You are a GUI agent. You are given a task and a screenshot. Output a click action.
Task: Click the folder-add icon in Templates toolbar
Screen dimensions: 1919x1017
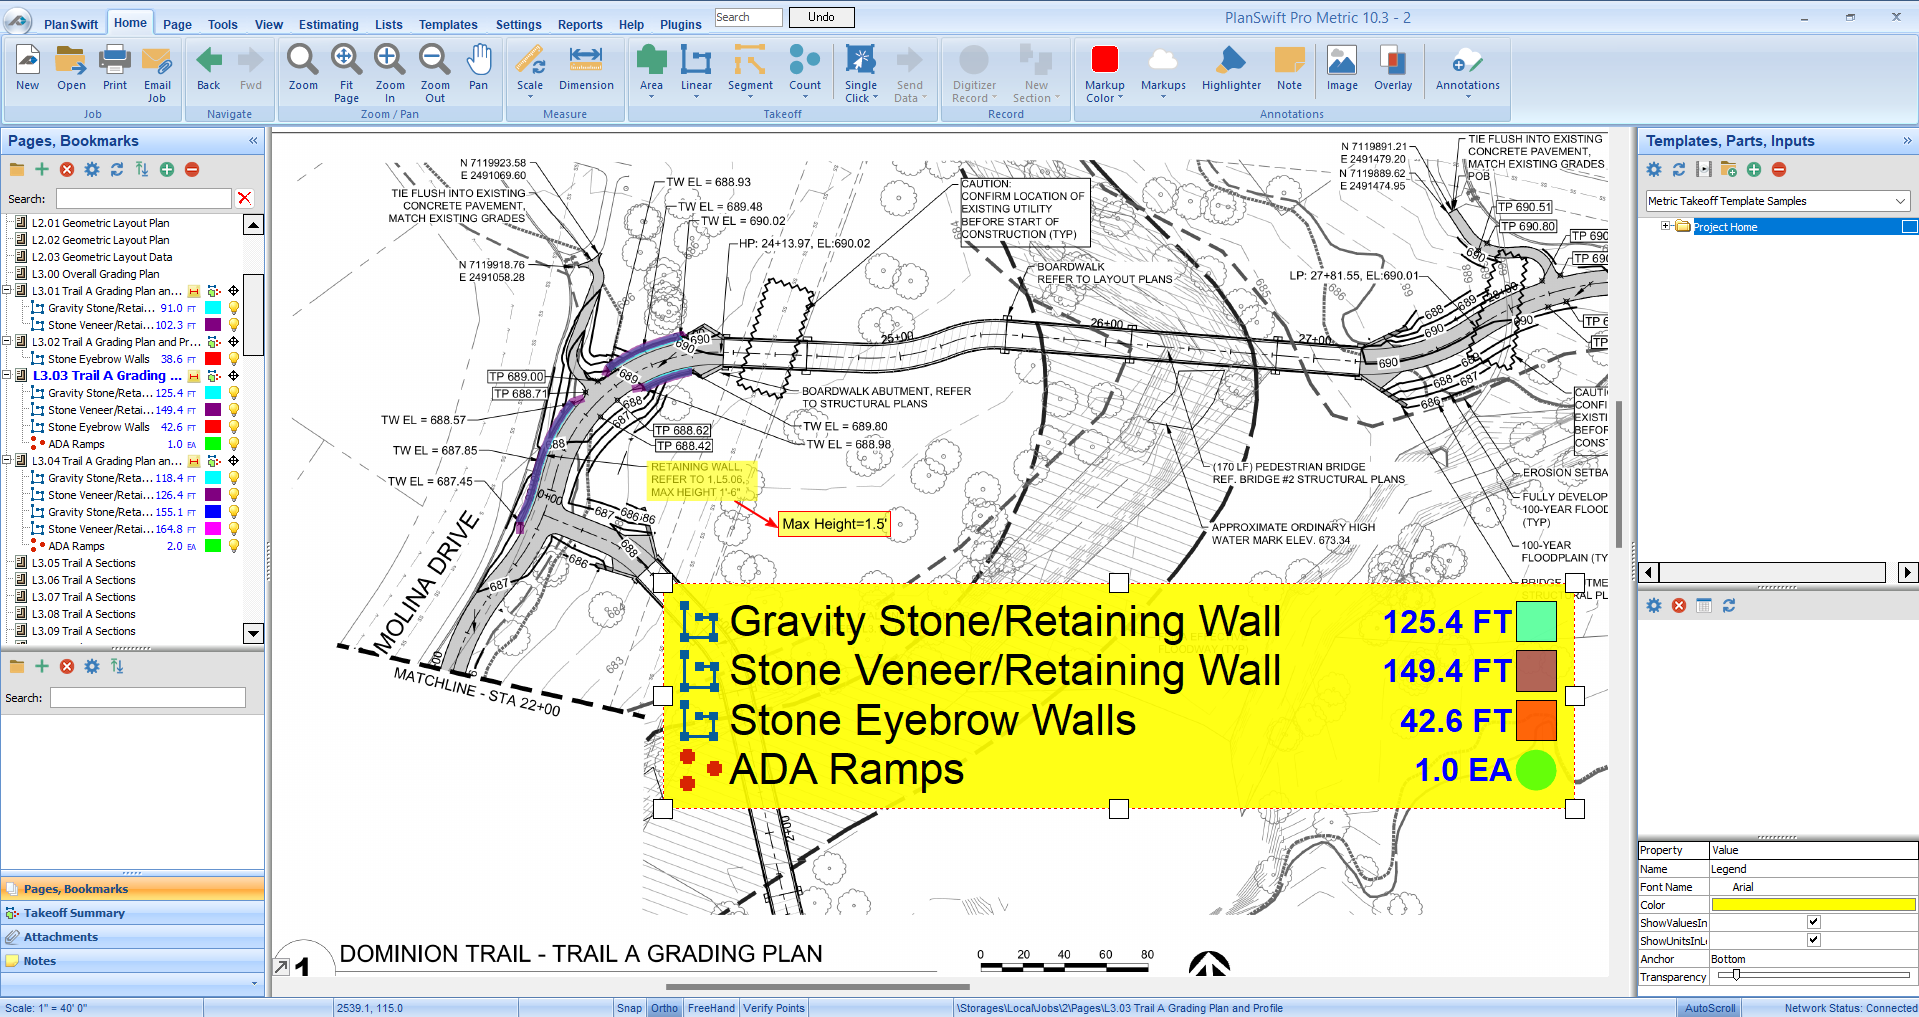[1729, 170]
